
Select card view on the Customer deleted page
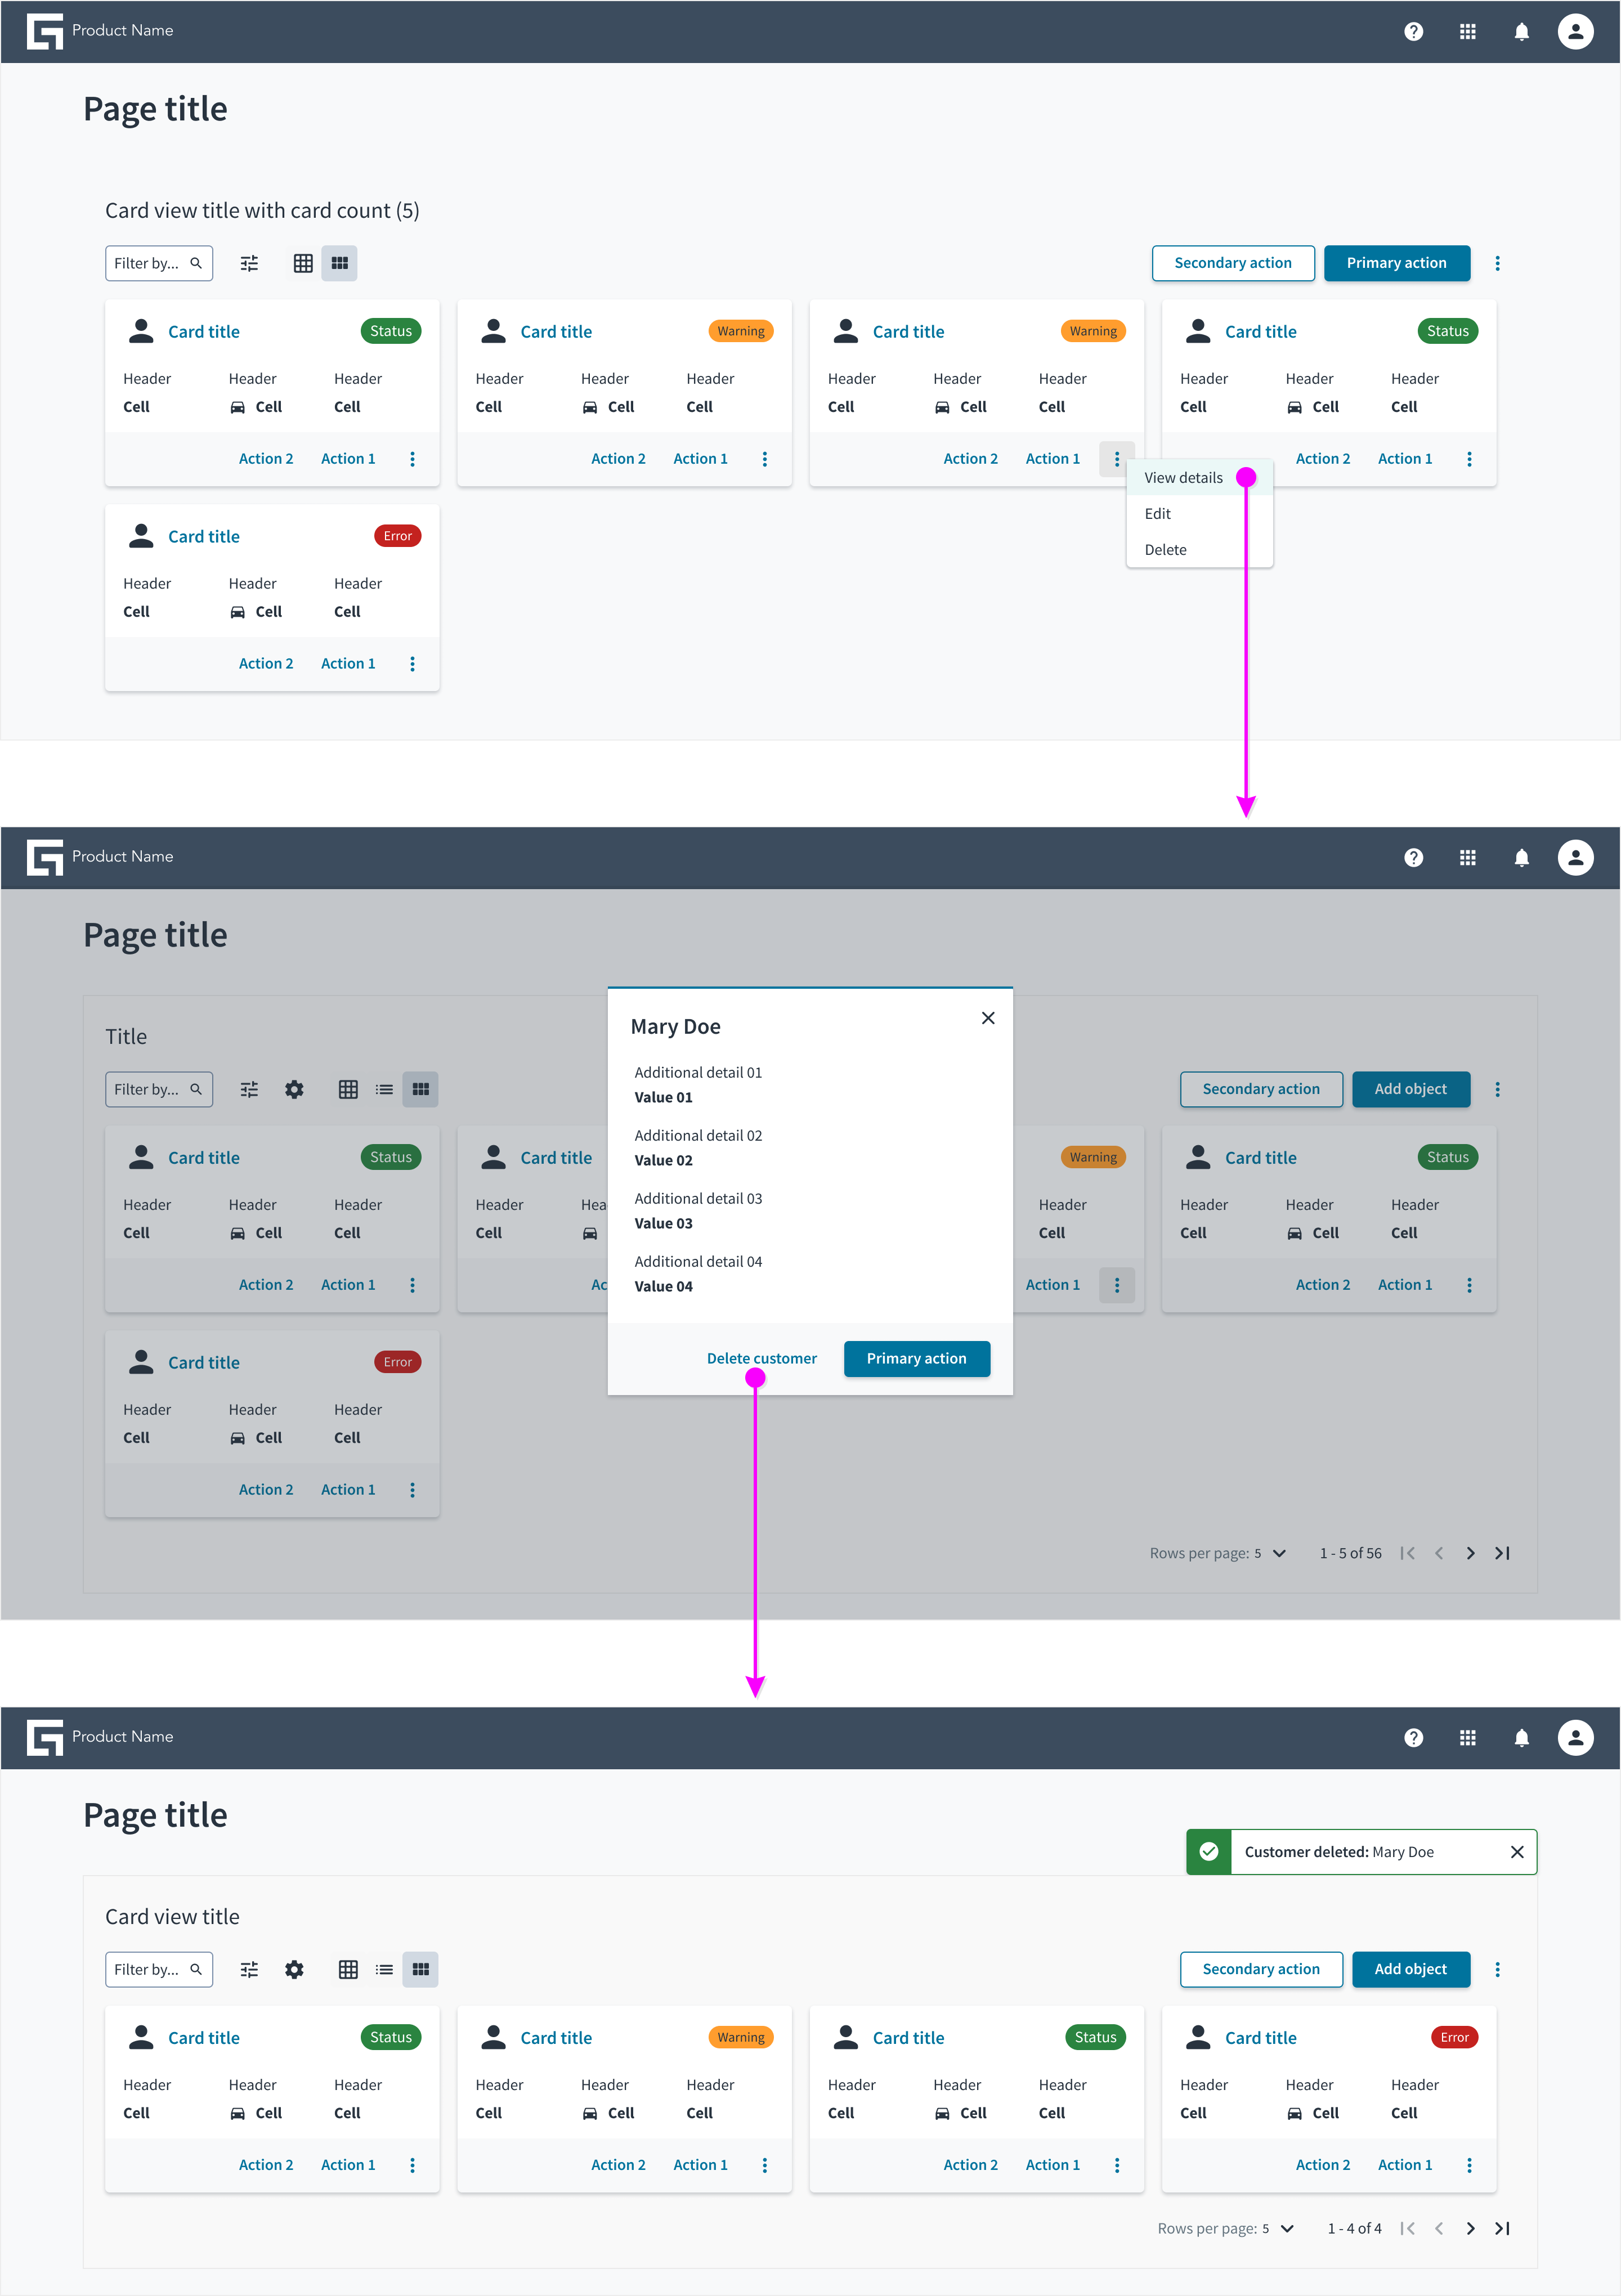[x=420, y=1969]
